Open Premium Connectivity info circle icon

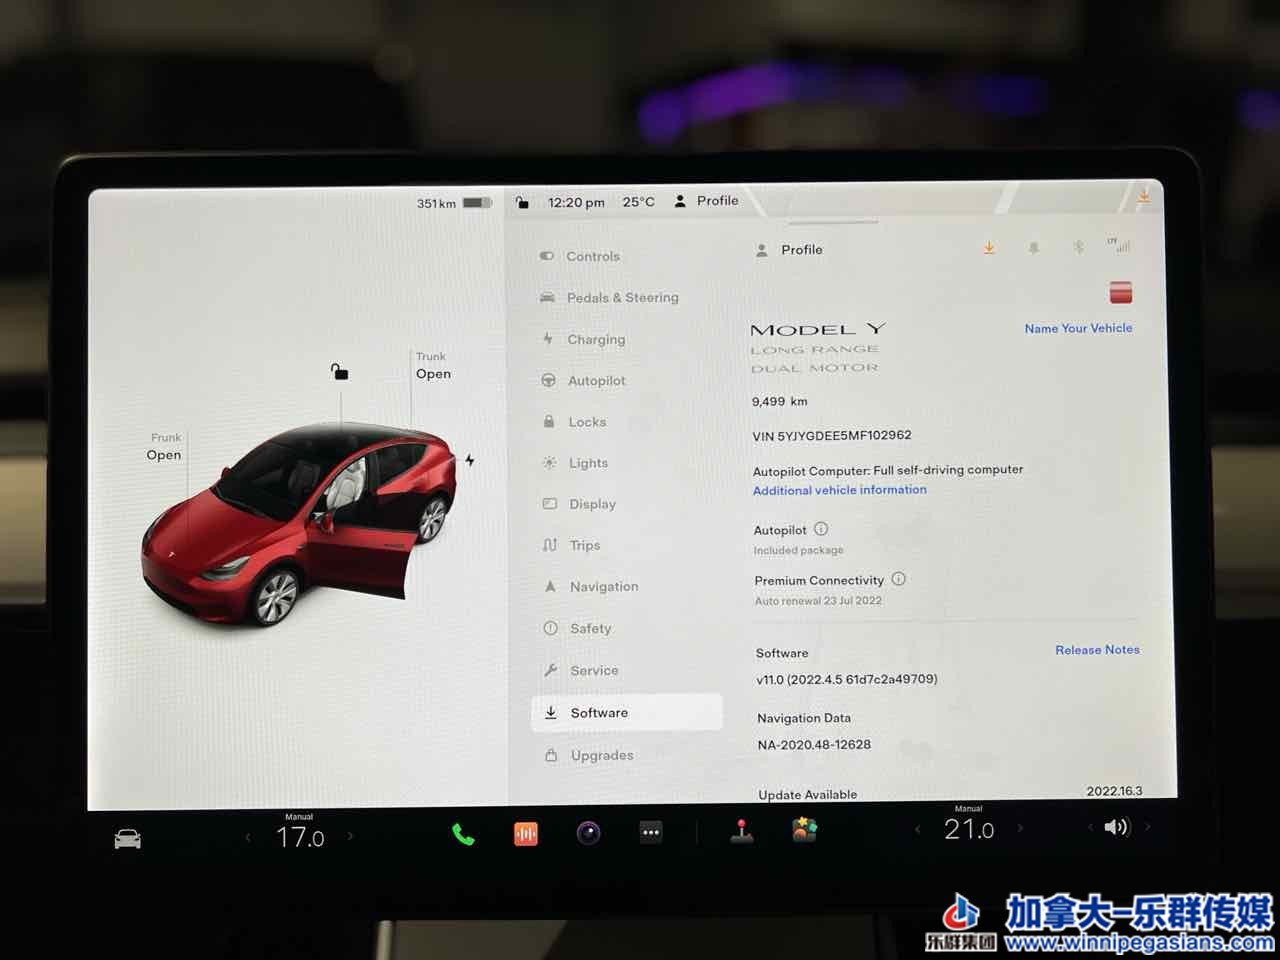[898, 579]
